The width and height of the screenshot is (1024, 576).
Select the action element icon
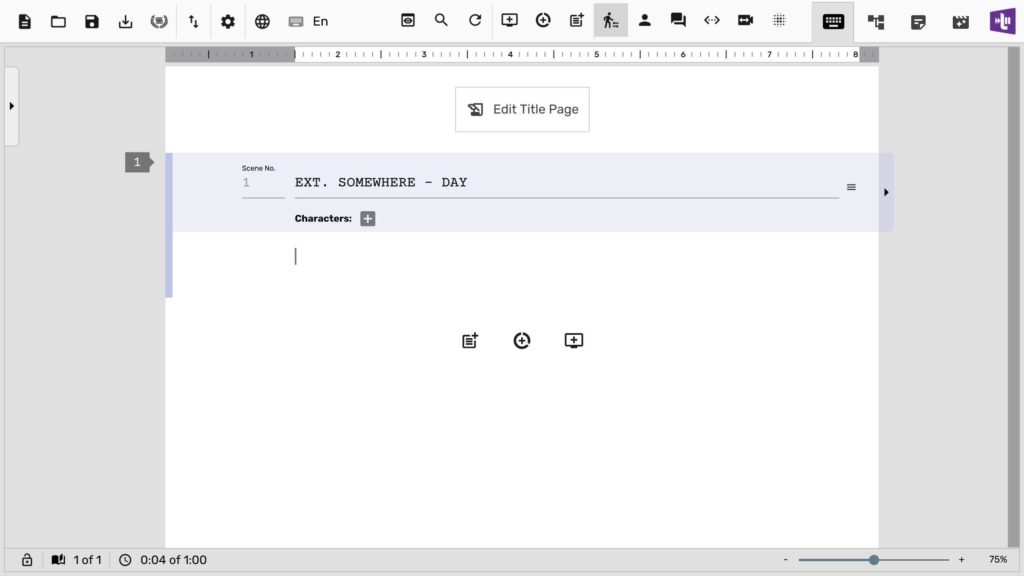(x=611, y=20)
